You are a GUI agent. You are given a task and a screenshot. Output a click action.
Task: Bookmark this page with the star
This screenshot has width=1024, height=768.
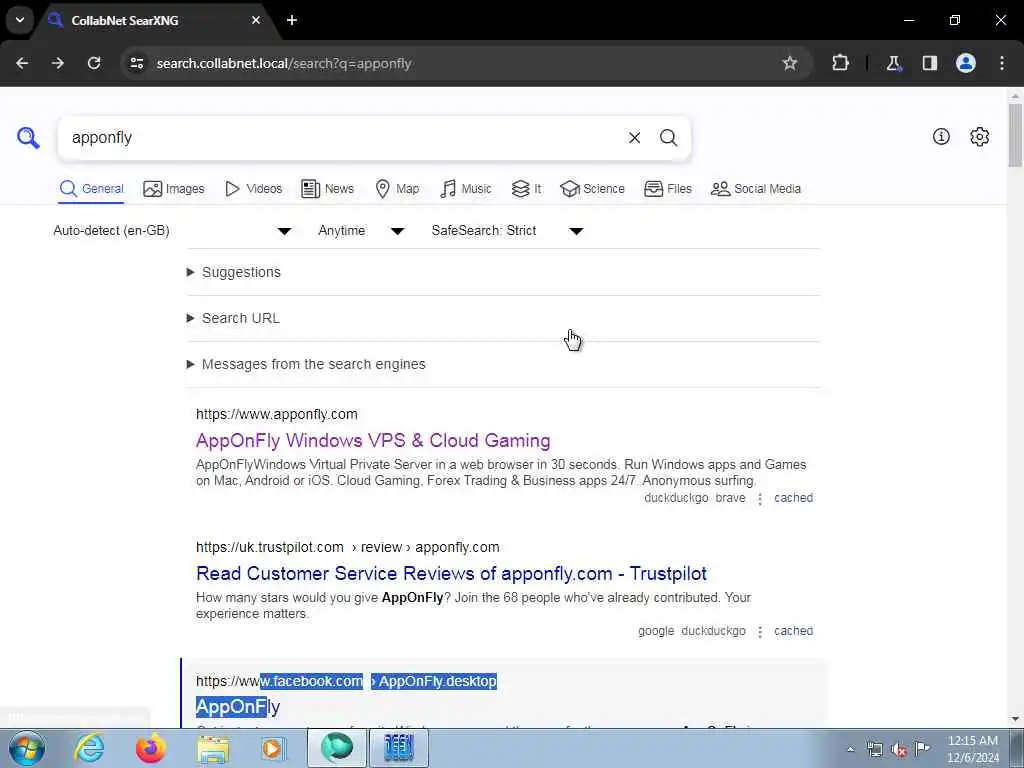[x=790, y=63]
